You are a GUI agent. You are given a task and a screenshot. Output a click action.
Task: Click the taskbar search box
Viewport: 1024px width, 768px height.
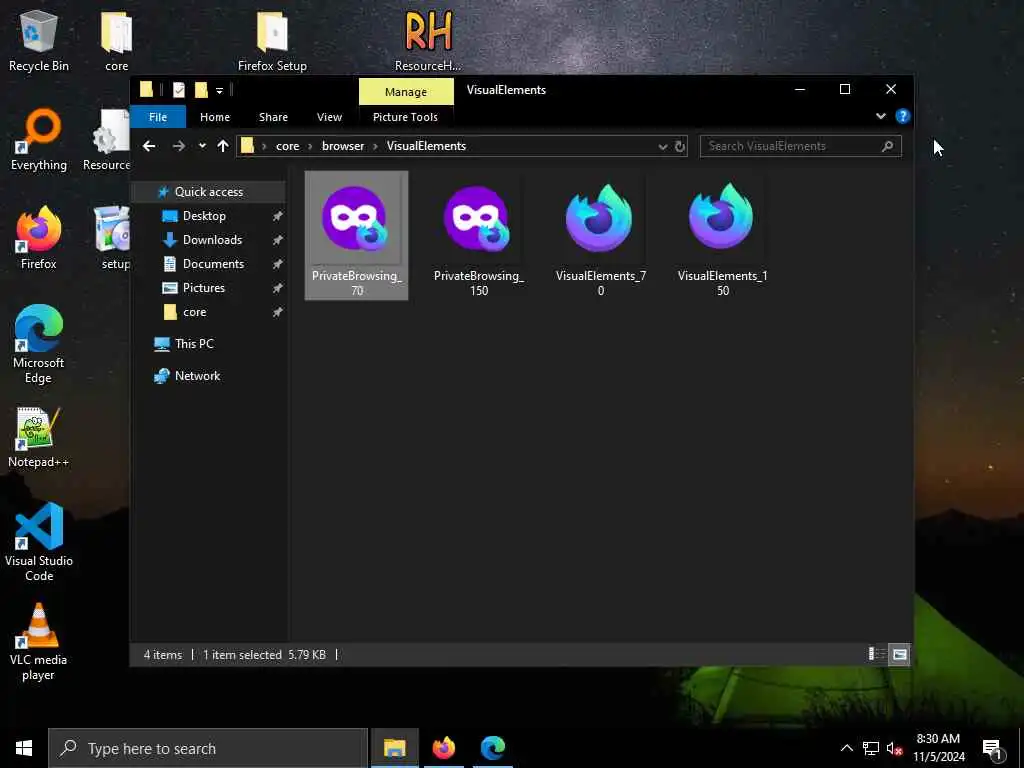point(208,748)
